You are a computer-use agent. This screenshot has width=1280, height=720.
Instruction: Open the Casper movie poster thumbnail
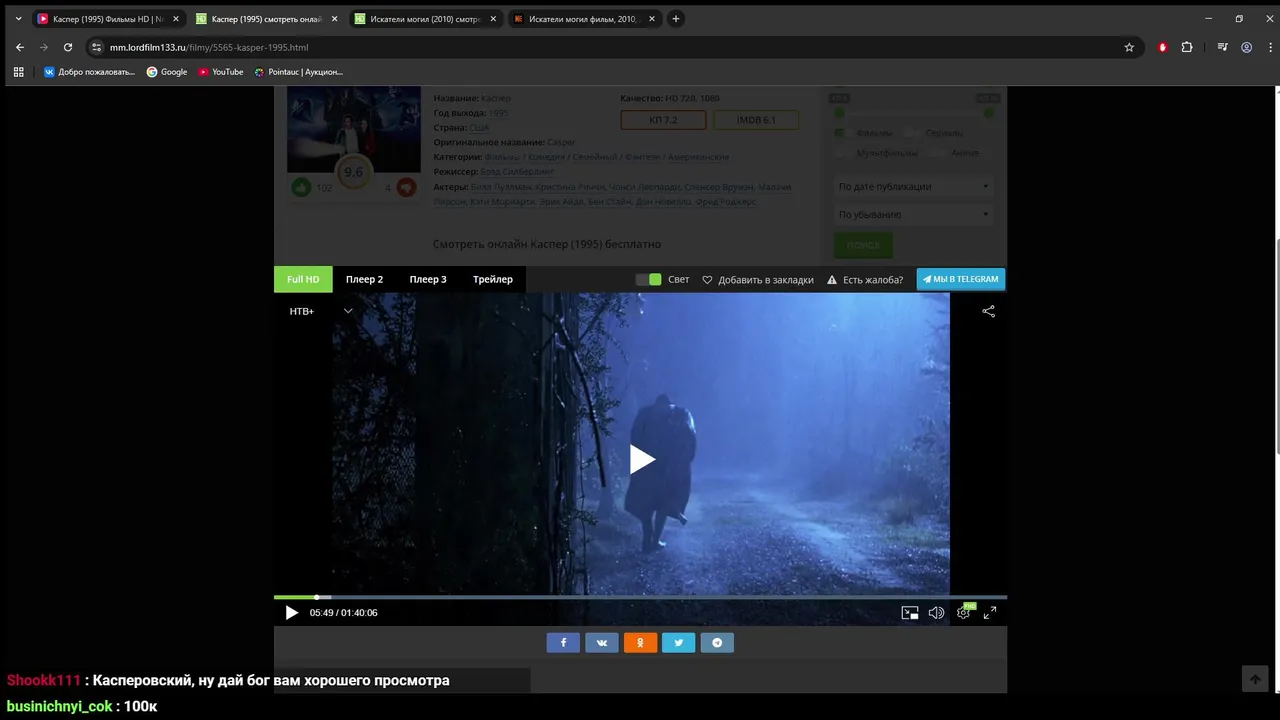point(354,129)
